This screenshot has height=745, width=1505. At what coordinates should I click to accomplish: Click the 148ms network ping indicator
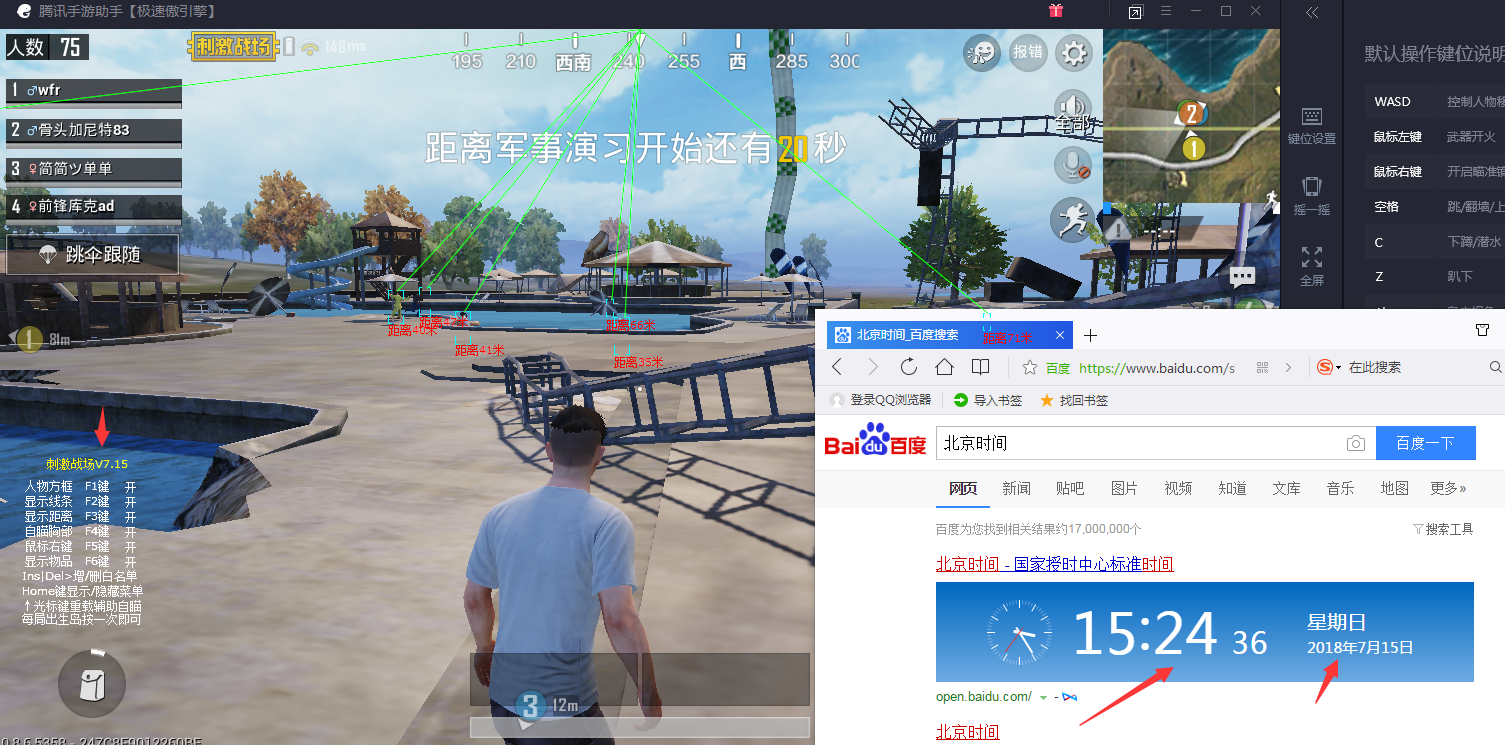click(334, 47)
